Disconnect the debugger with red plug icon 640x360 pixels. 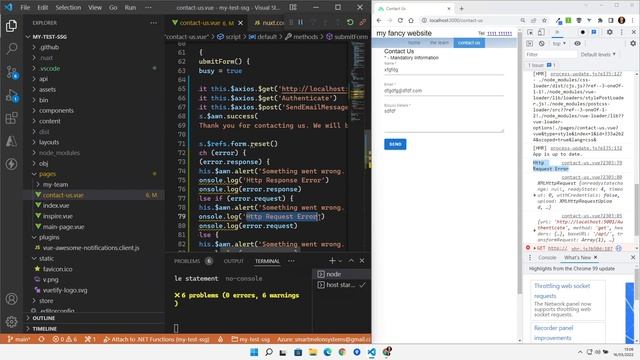point(362,22)
